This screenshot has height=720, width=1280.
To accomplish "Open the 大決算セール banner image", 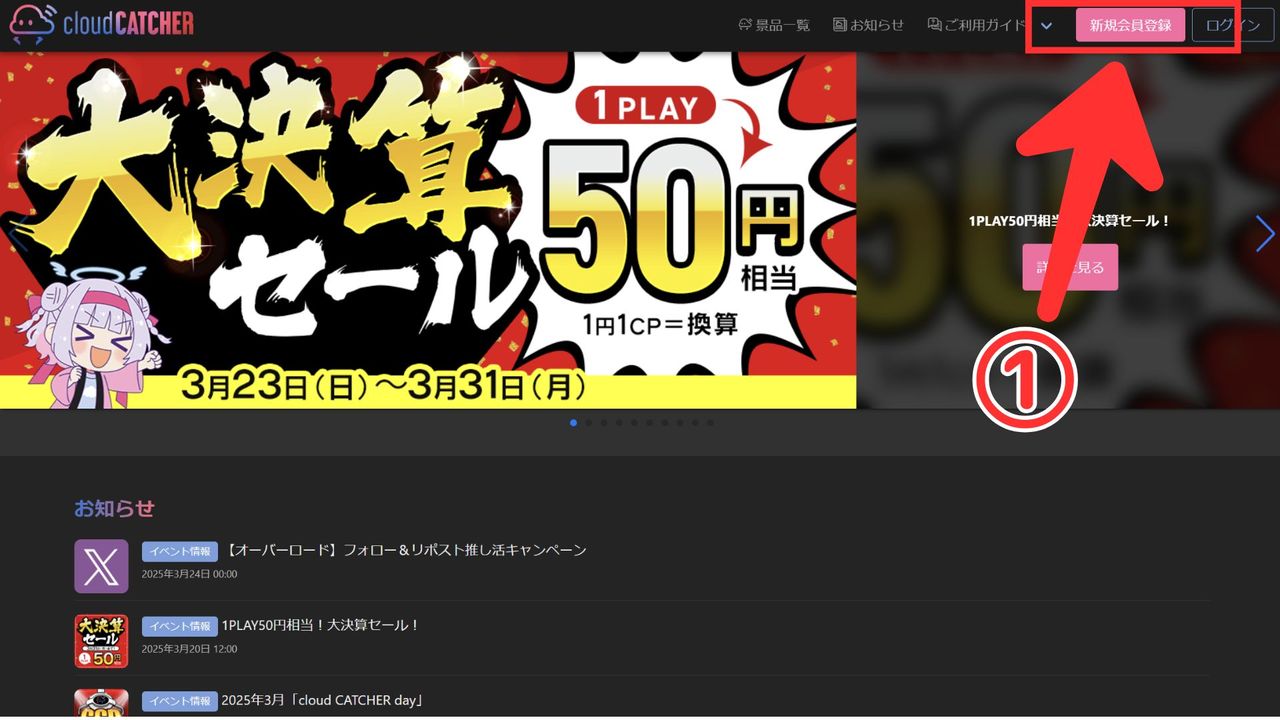I will click(x=428, y=230).
